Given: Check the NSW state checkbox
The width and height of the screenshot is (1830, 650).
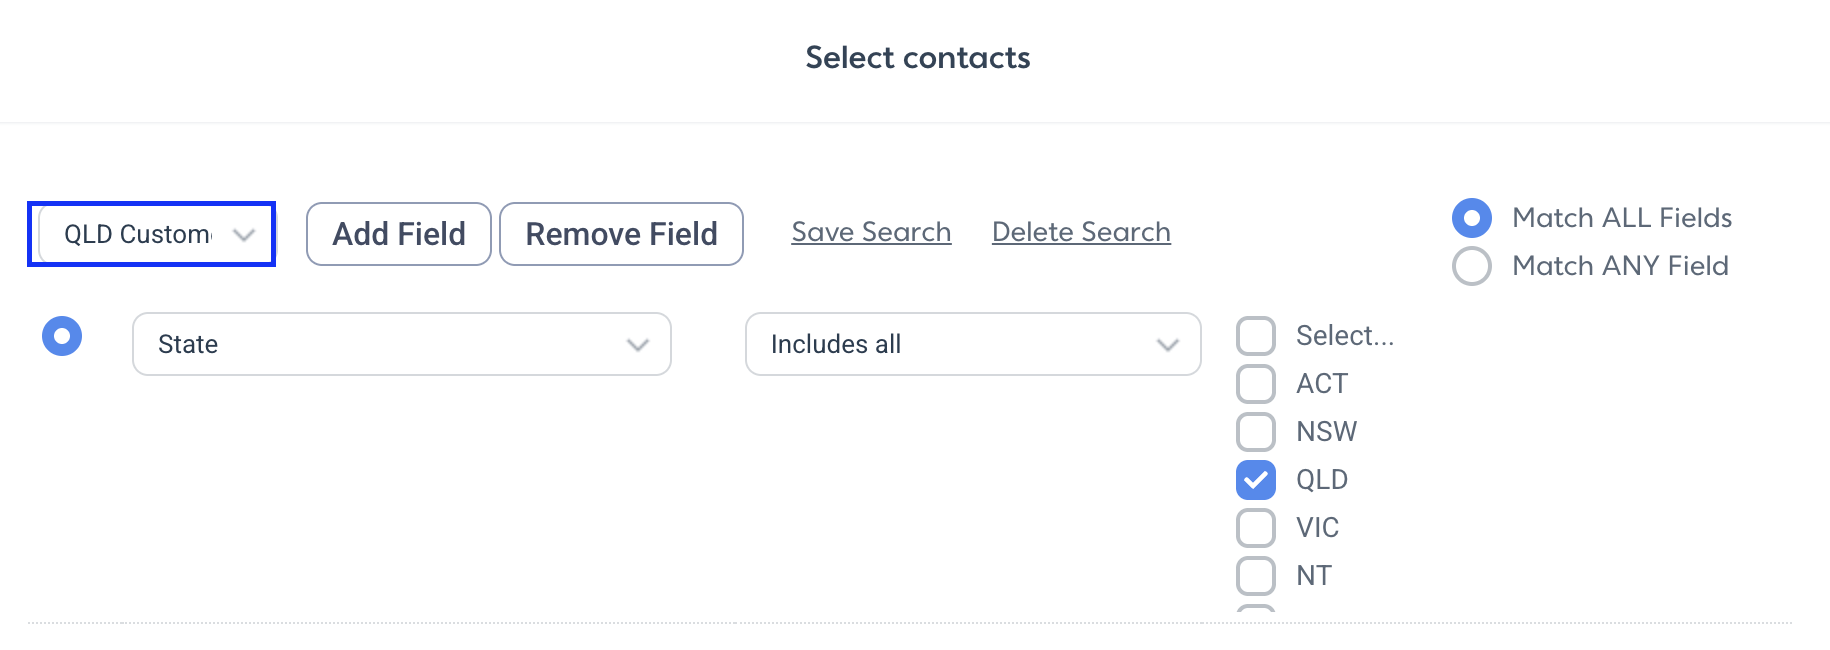Looking at the screenshot, I should [1256, 432].
